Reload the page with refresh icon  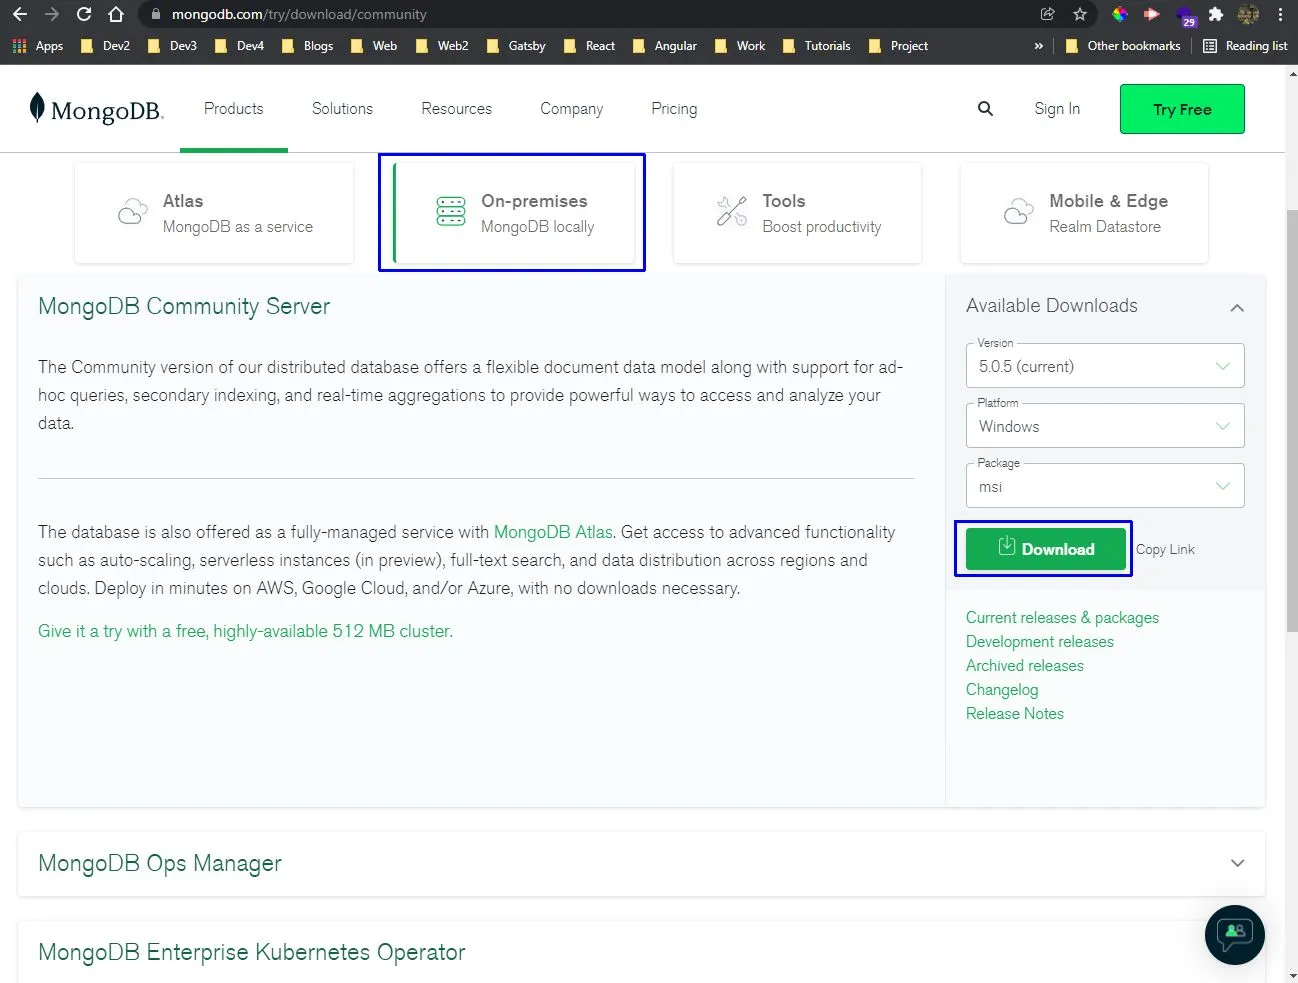[x=84, y=14]
